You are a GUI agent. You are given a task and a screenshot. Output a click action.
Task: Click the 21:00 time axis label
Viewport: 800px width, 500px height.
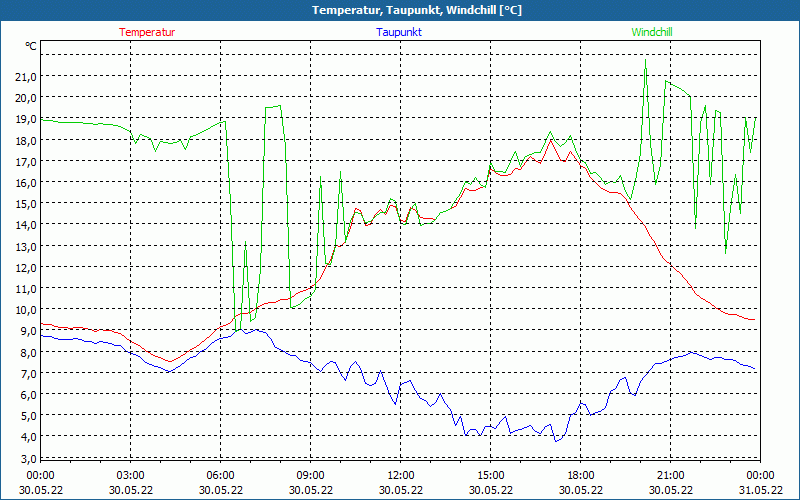click(x=670, y=476)
